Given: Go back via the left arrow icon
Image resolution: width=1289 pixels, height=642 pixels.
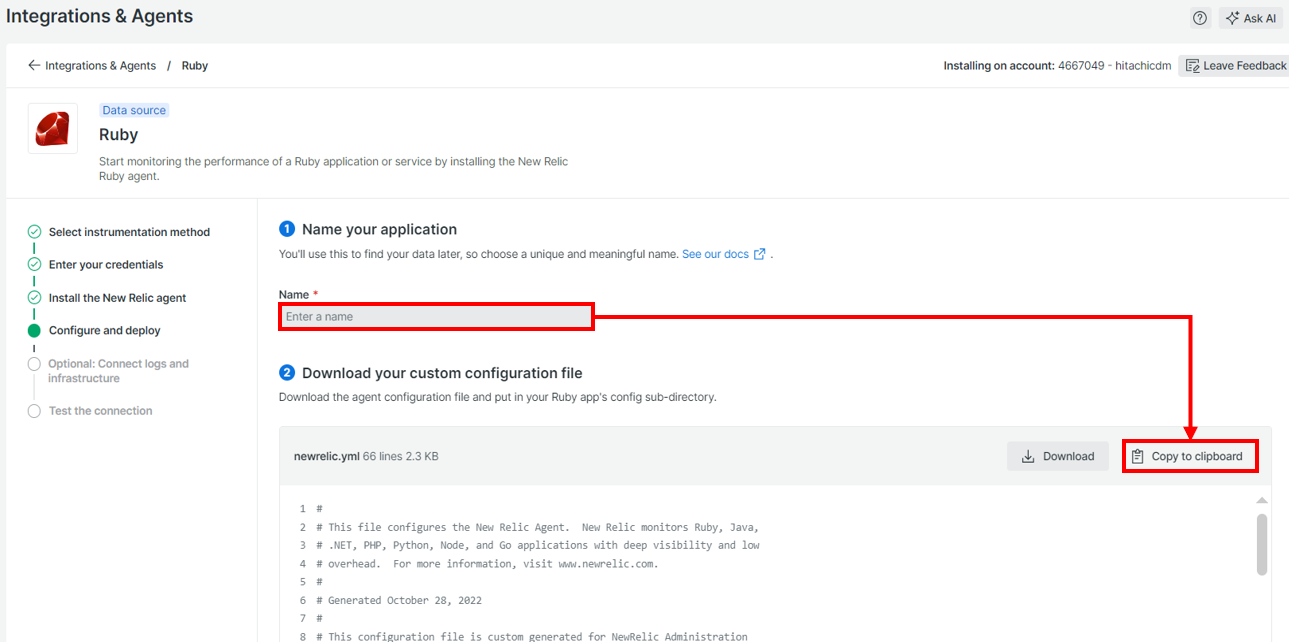Looking at the screenshot, I should 34,65.
